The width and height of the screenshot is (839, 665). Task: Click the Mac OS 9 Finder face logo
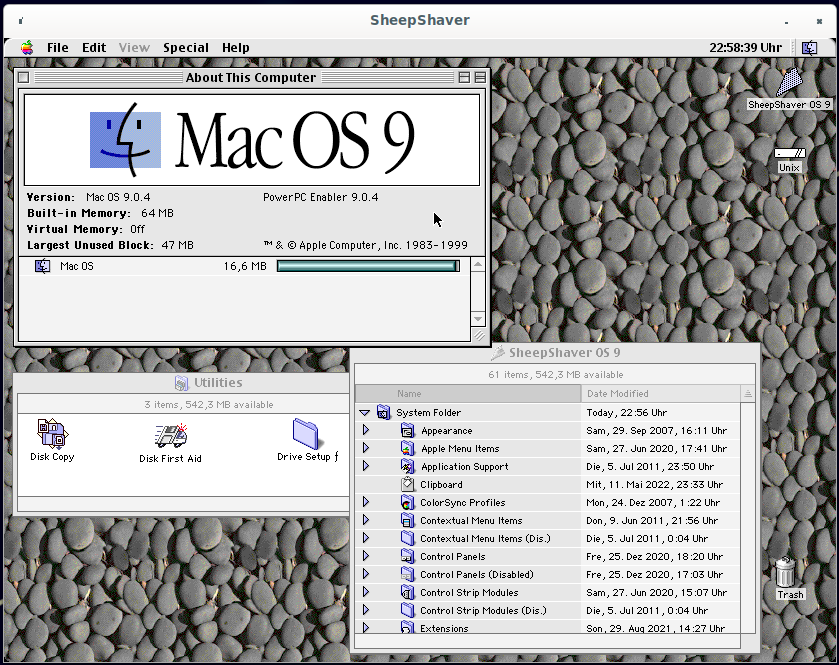pos(125,140)
